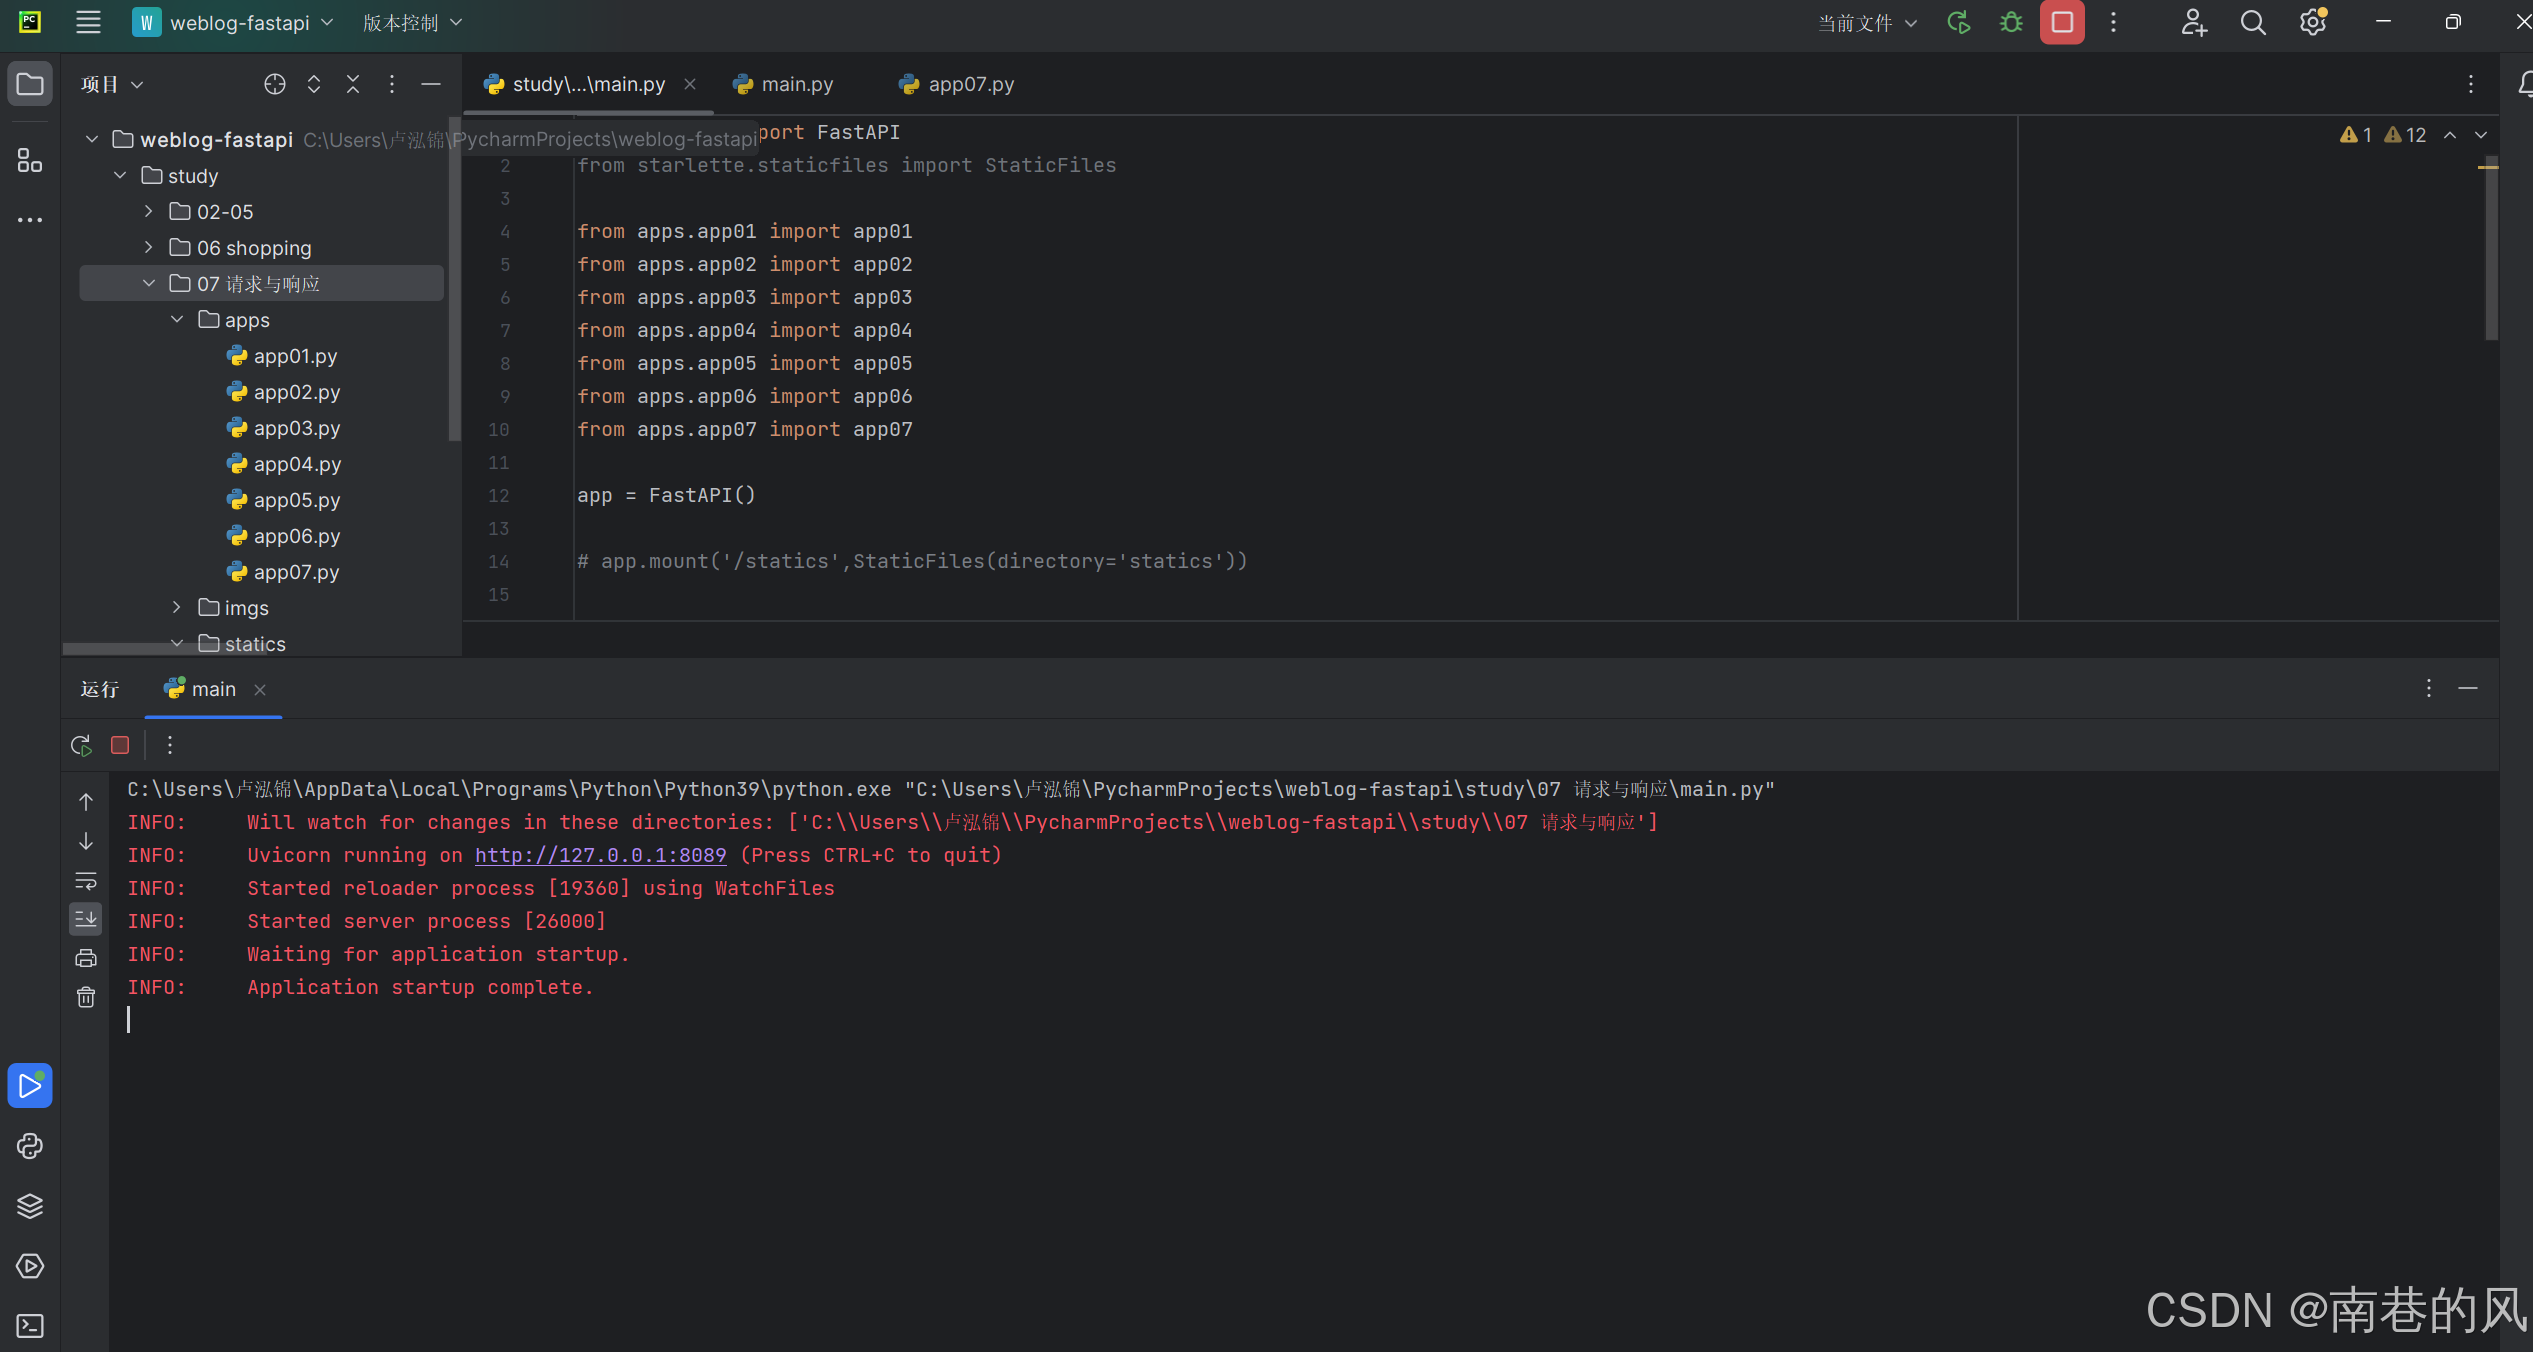This screenshot has height=1352, width=2533.
Task: Expand the 06 shopping folder
Action: point(149,248)
